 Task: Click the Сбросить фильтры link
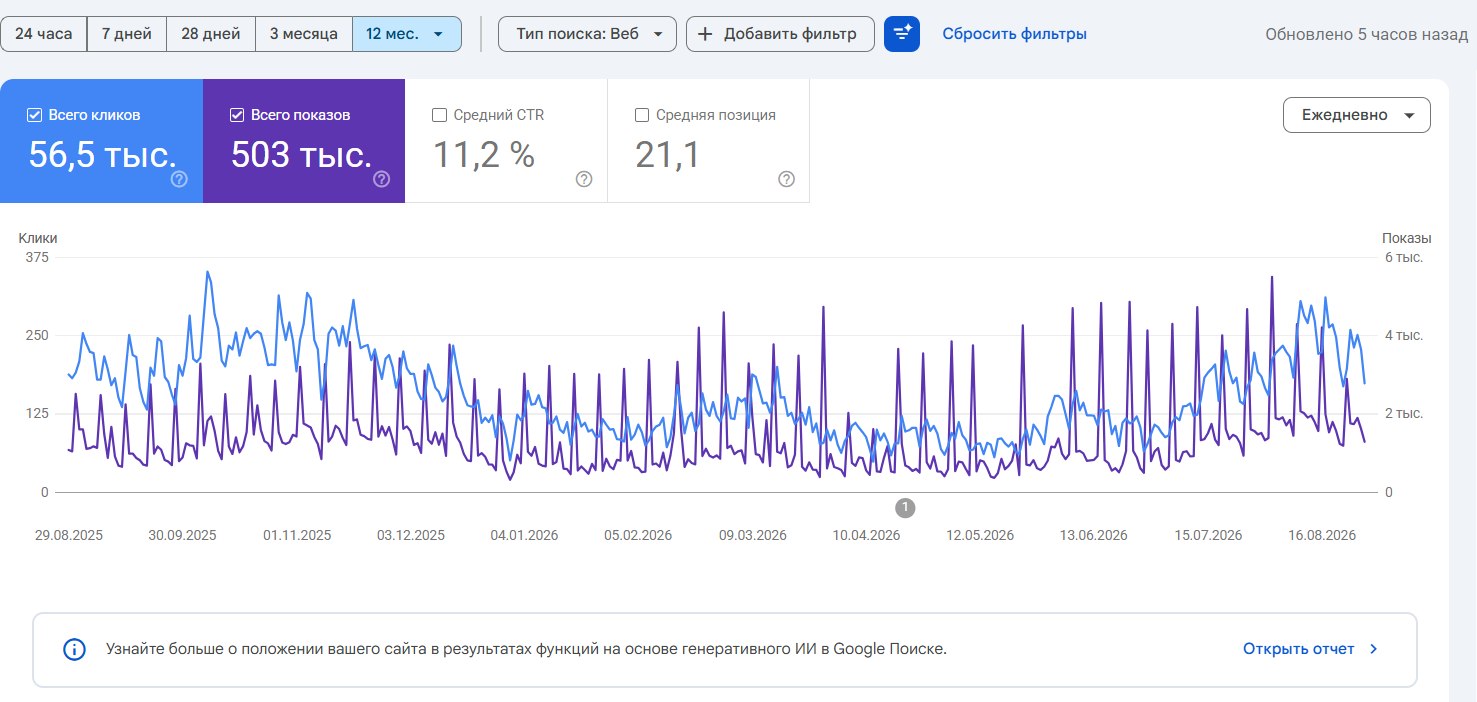coord(1015,34)
